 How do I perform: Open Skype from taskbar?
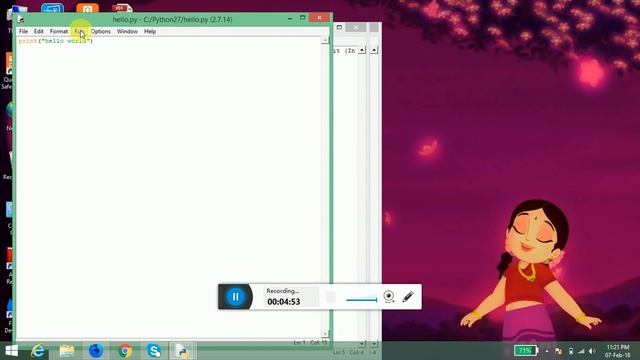tap(154, 351)
